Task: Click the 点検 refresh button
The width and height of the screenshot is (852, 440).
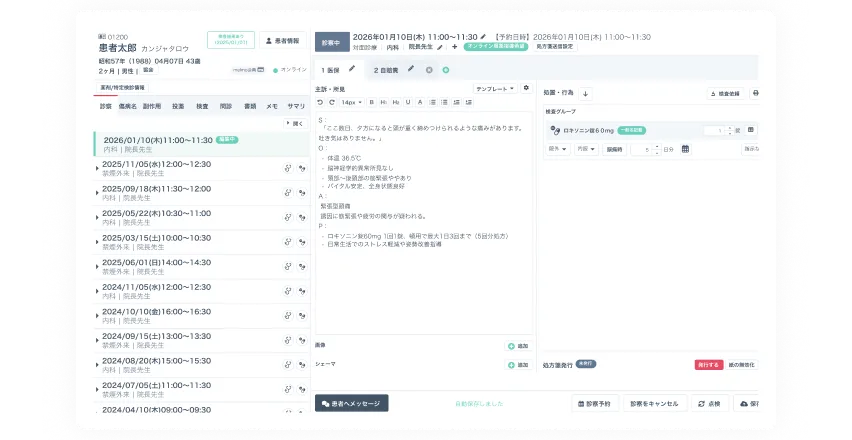Action: click(710, 404)
